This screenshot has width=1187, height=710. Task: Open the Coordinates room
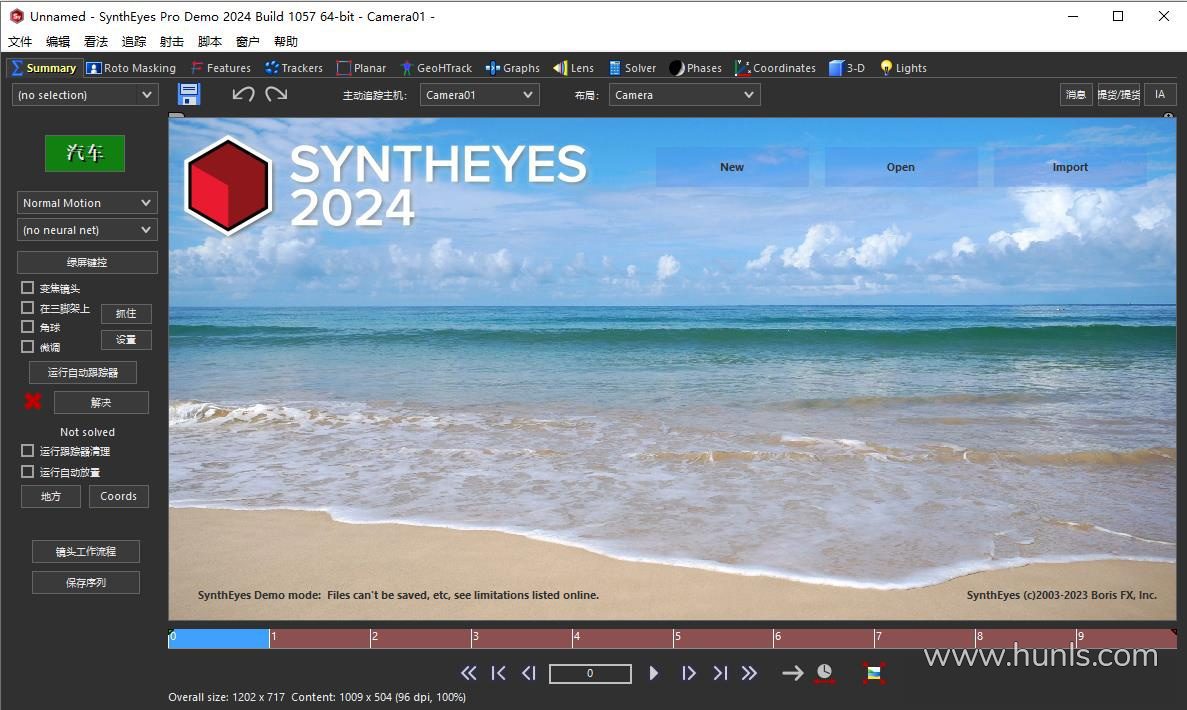click(775, 68)
